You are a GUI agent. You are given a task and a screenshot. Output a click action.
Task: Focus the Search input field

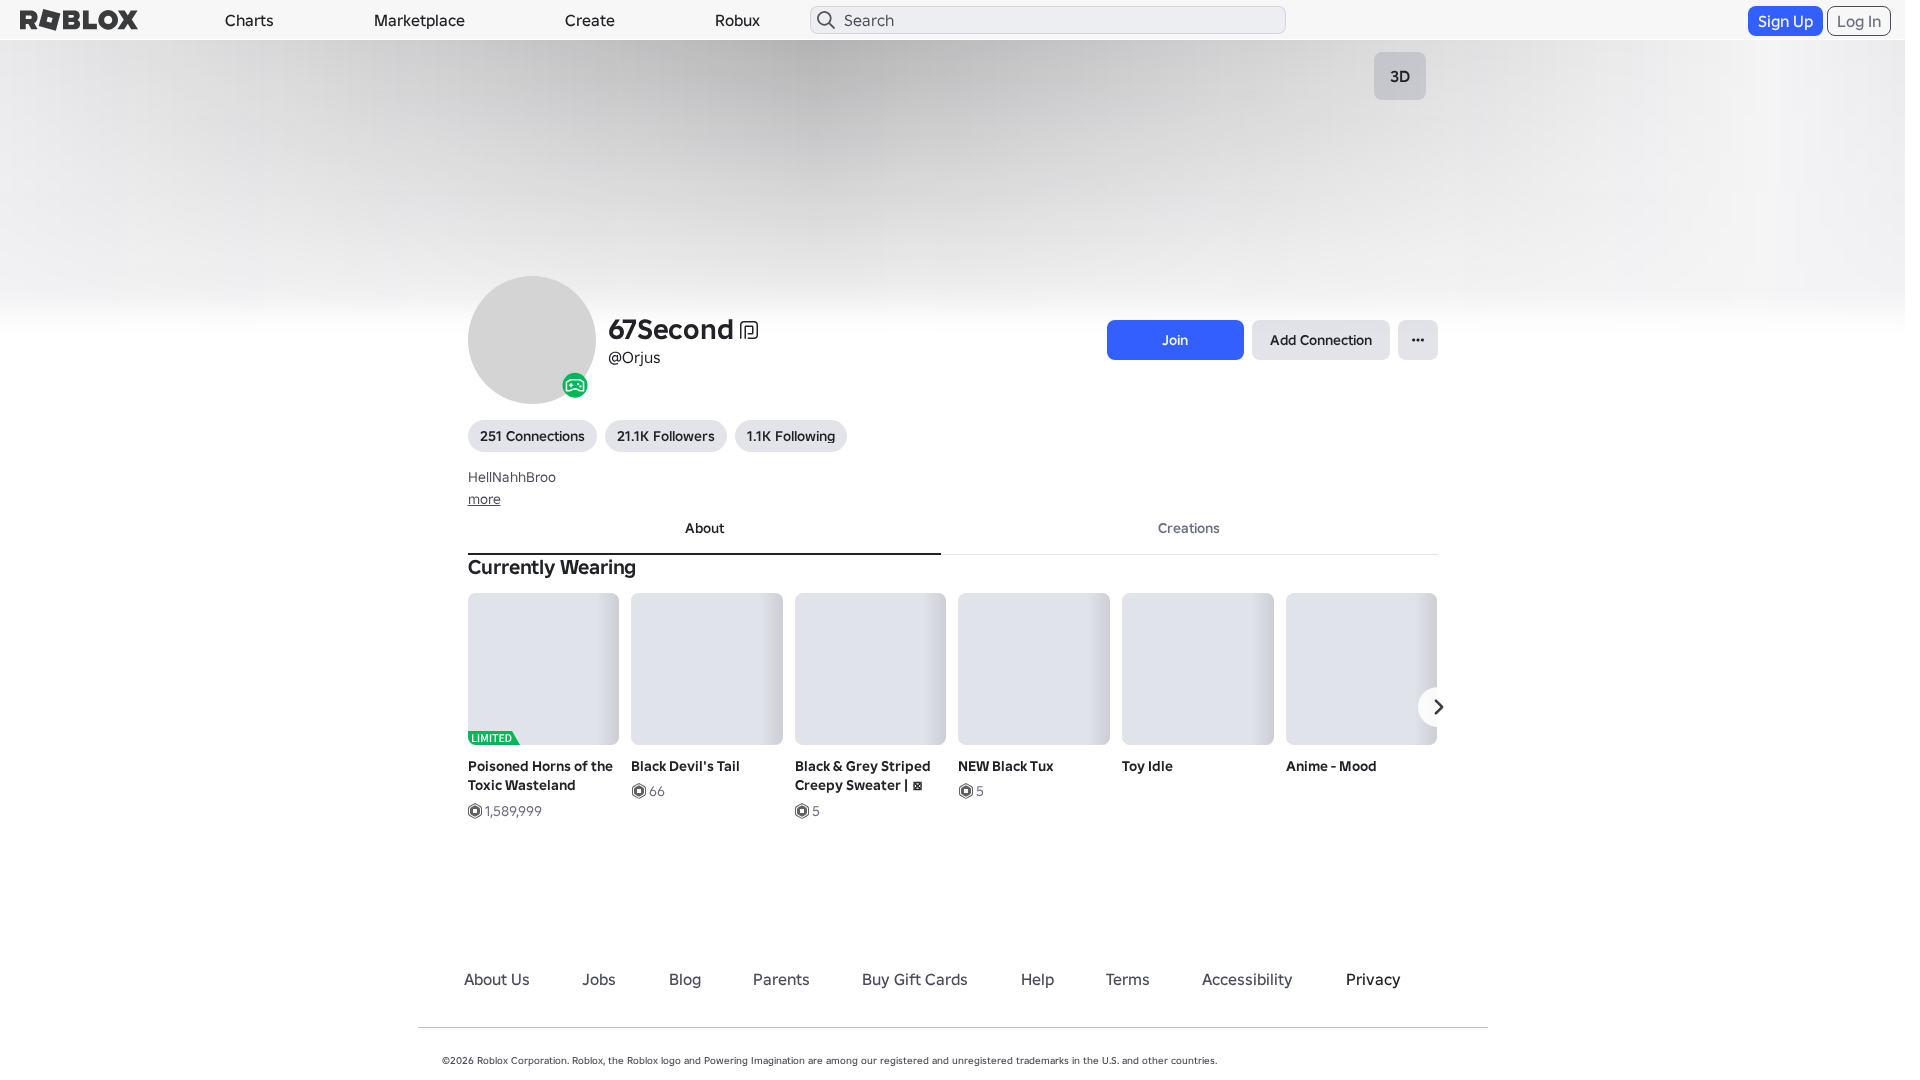point(1048,20)
